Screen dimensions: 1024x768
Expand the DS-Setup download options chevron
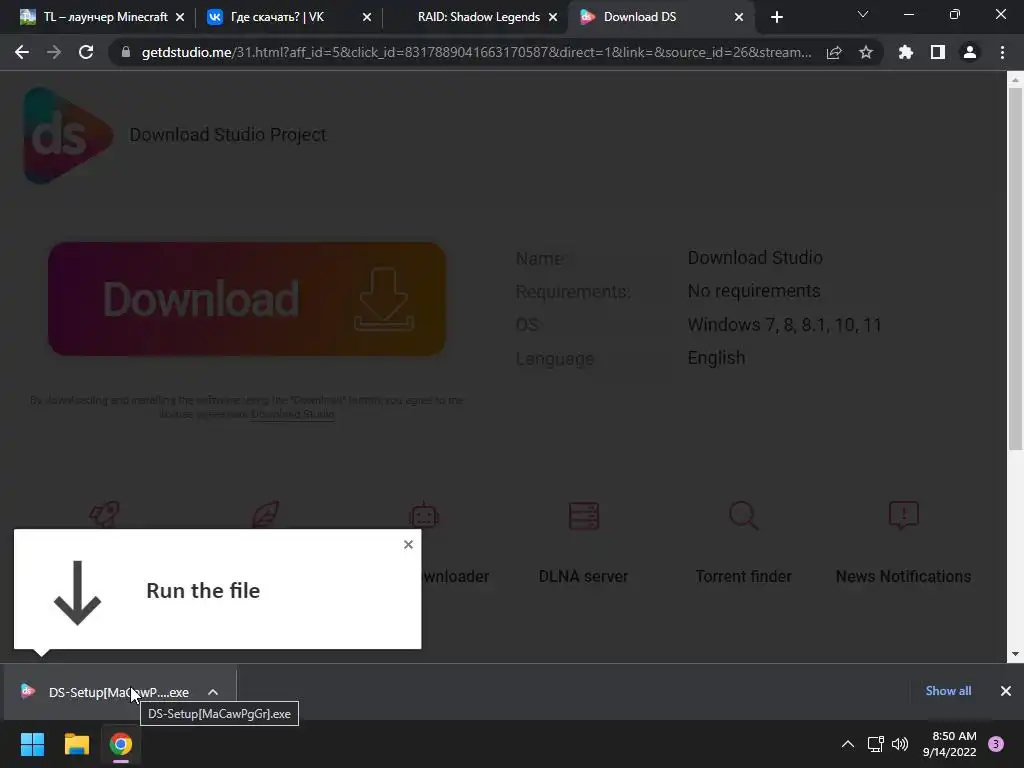(x=213, y=692)
